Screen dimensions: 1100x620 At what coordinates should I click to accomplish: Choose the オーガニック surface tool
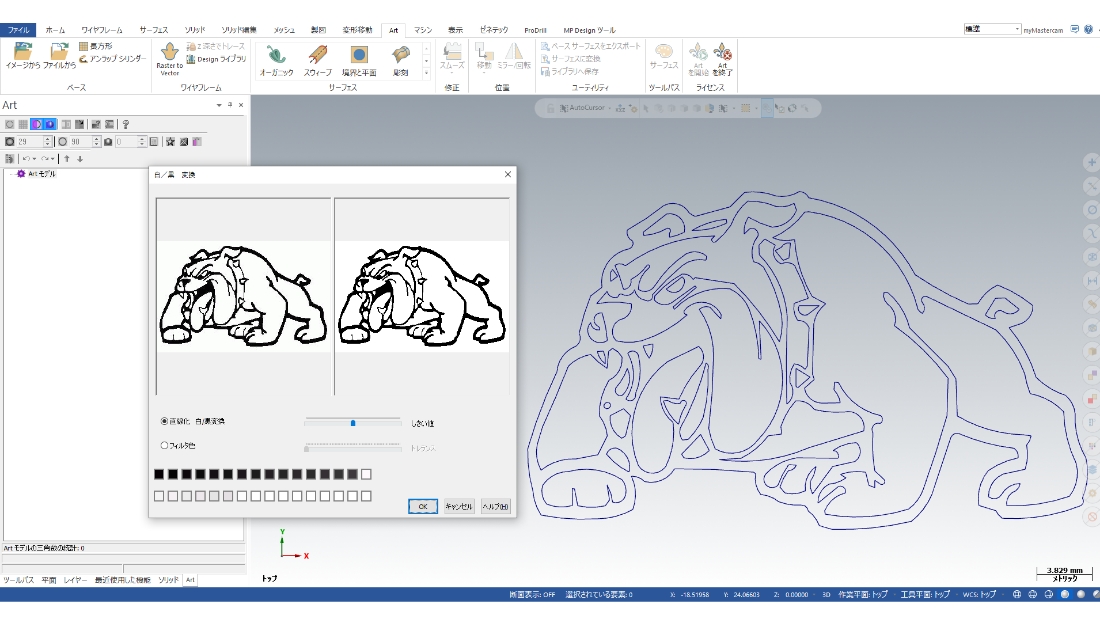(276, 60)
